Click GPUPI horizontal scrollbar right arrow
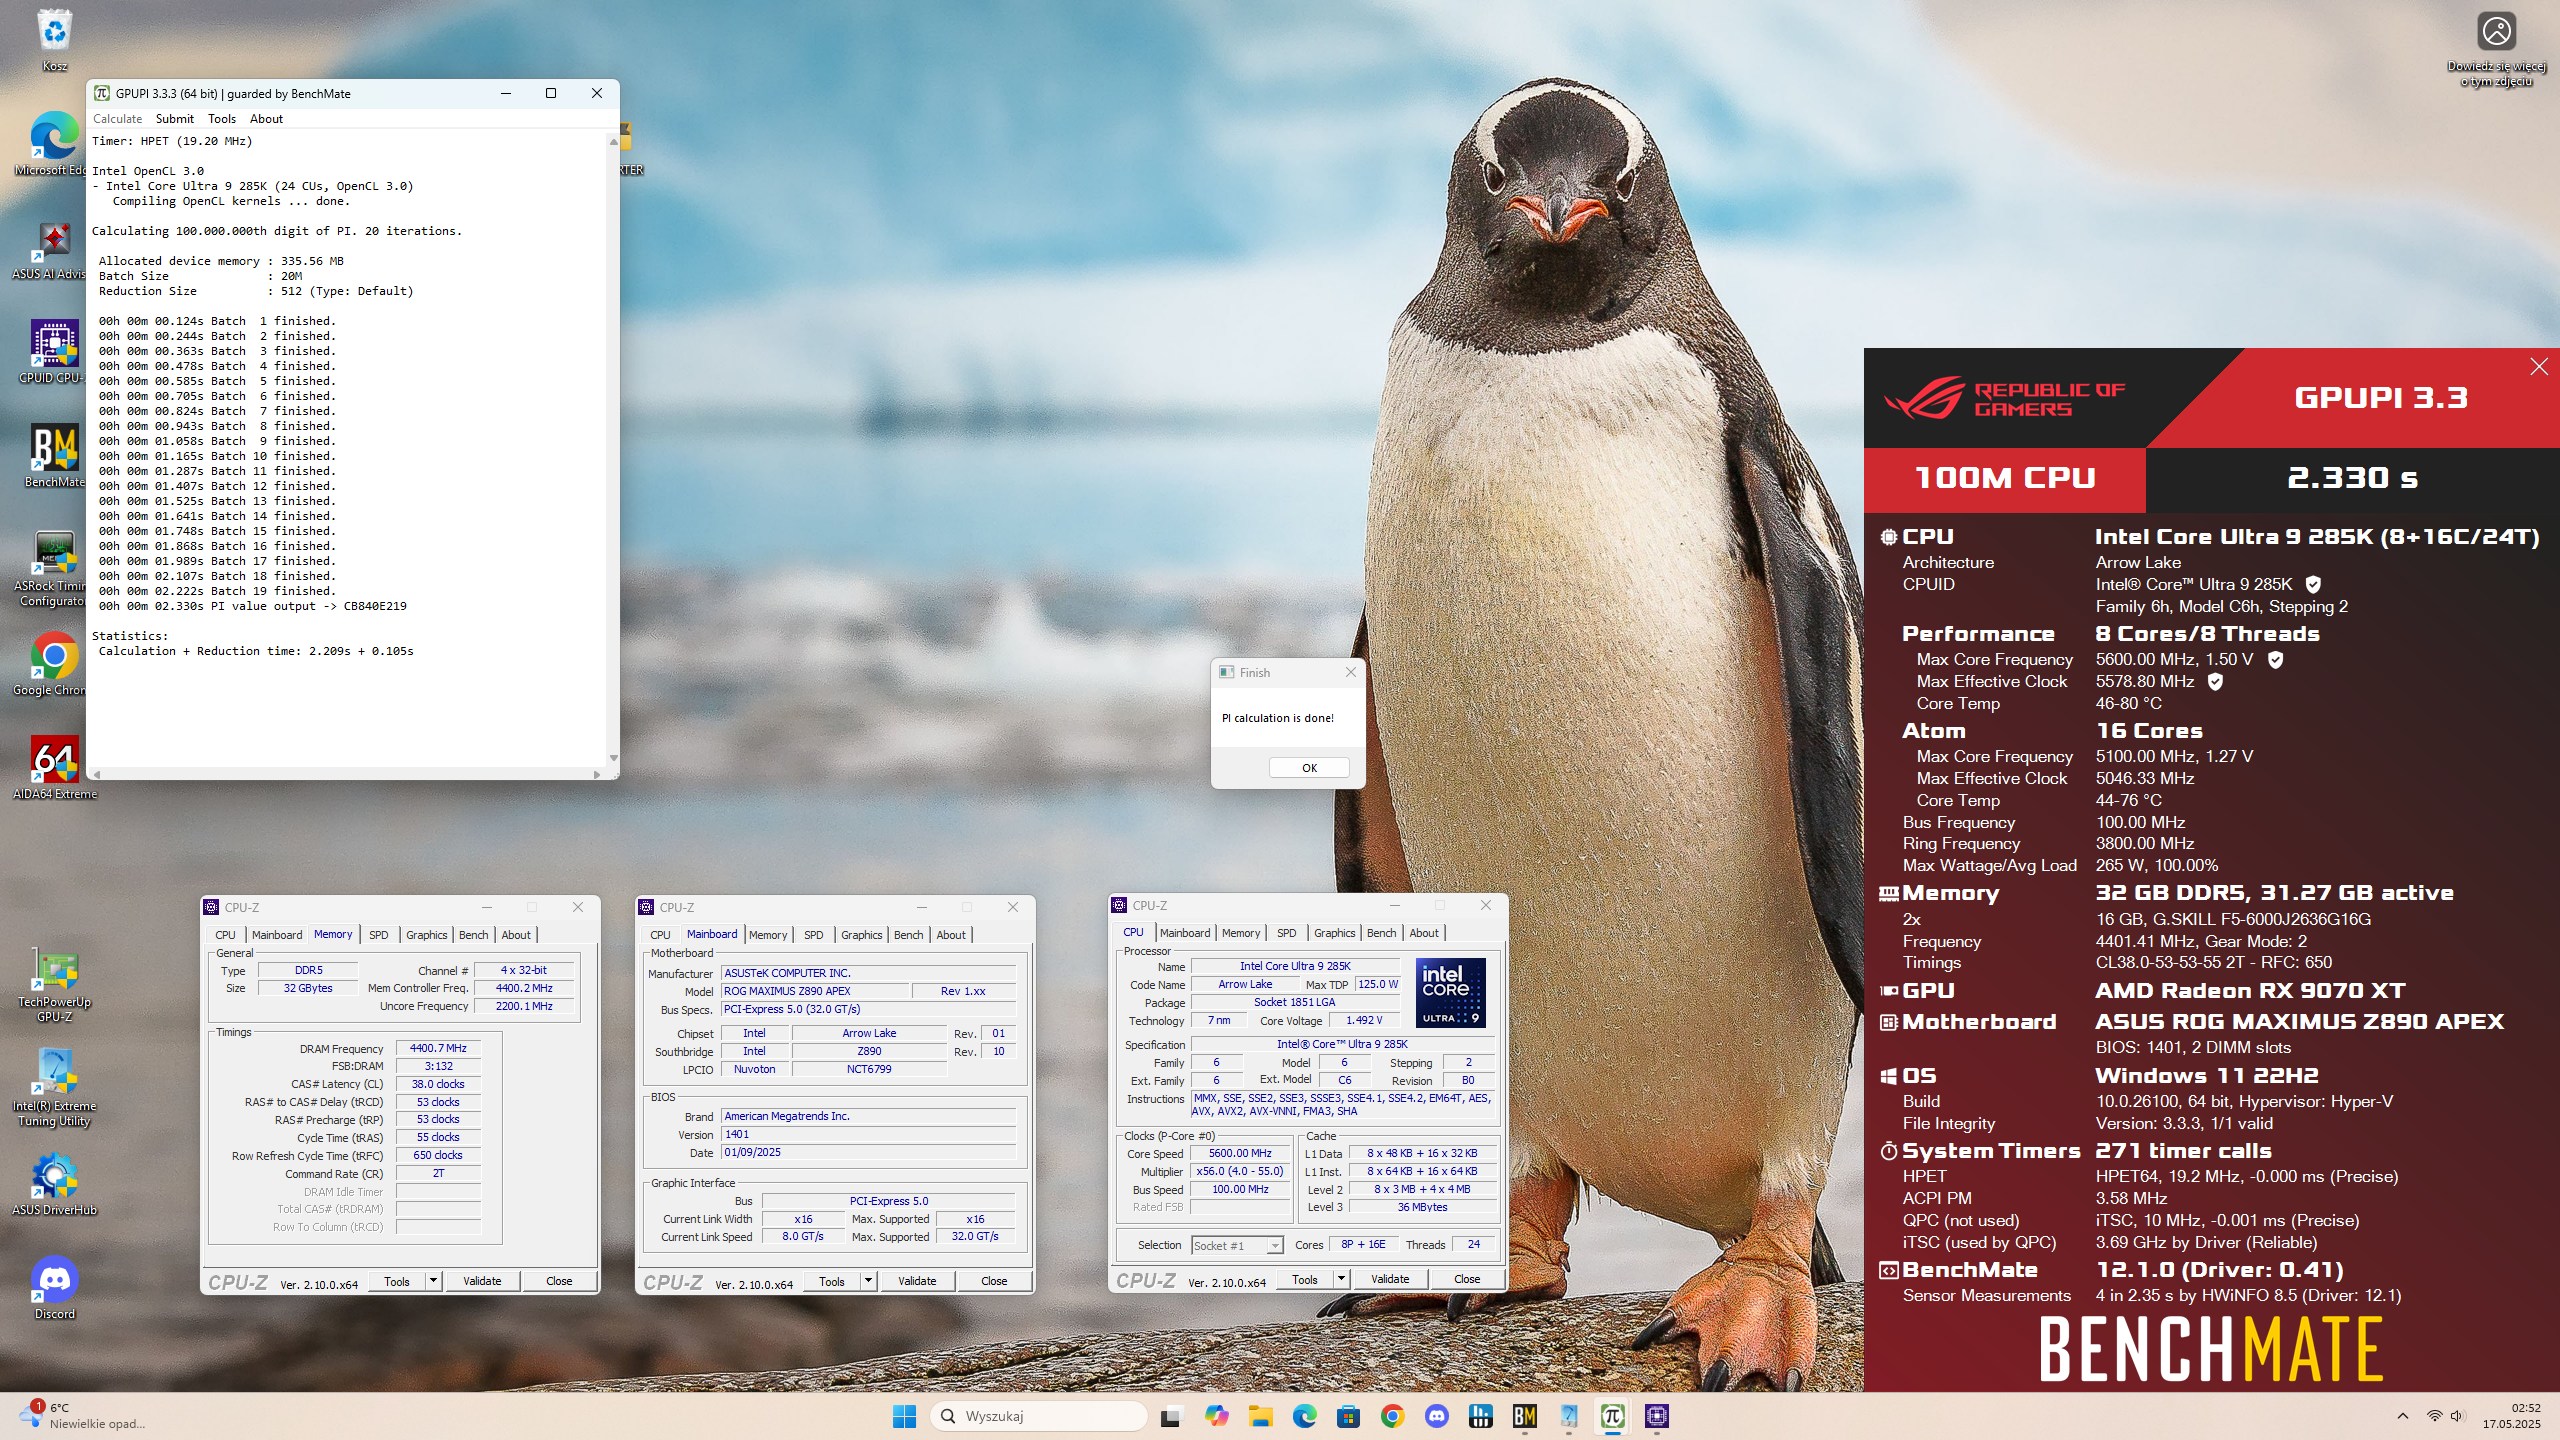 [597, 774]
